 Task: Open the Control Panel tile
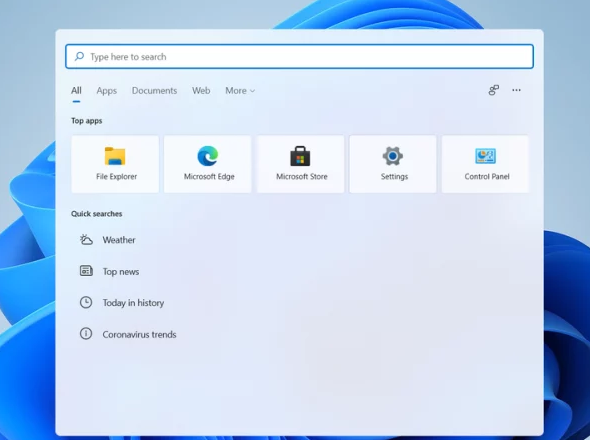485,164
